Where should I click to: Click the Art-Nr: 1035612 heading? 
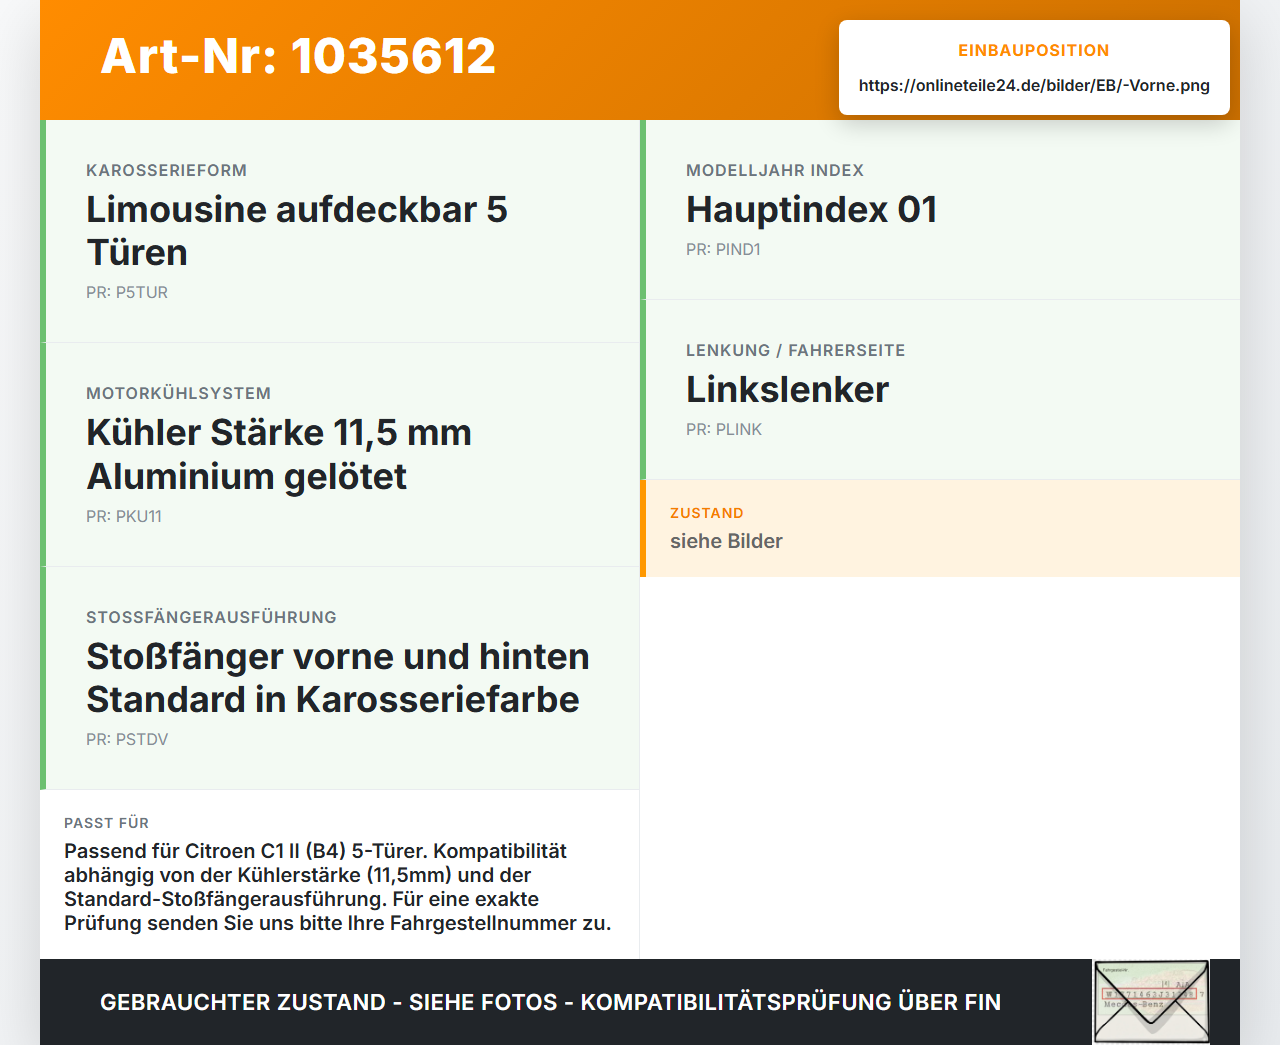point(298,56)
